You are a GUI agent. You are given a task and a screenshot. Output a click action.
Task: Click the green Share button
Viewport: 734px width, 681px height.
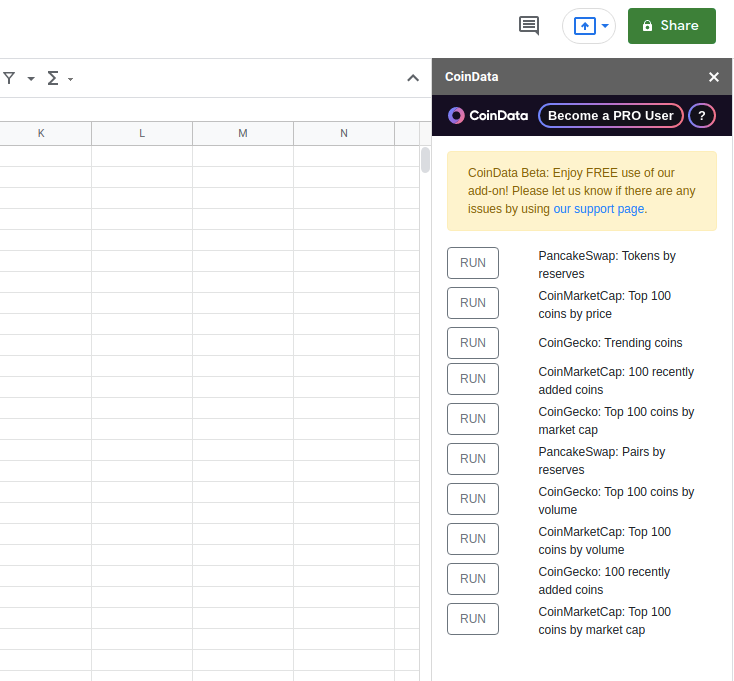coord(671,26)
